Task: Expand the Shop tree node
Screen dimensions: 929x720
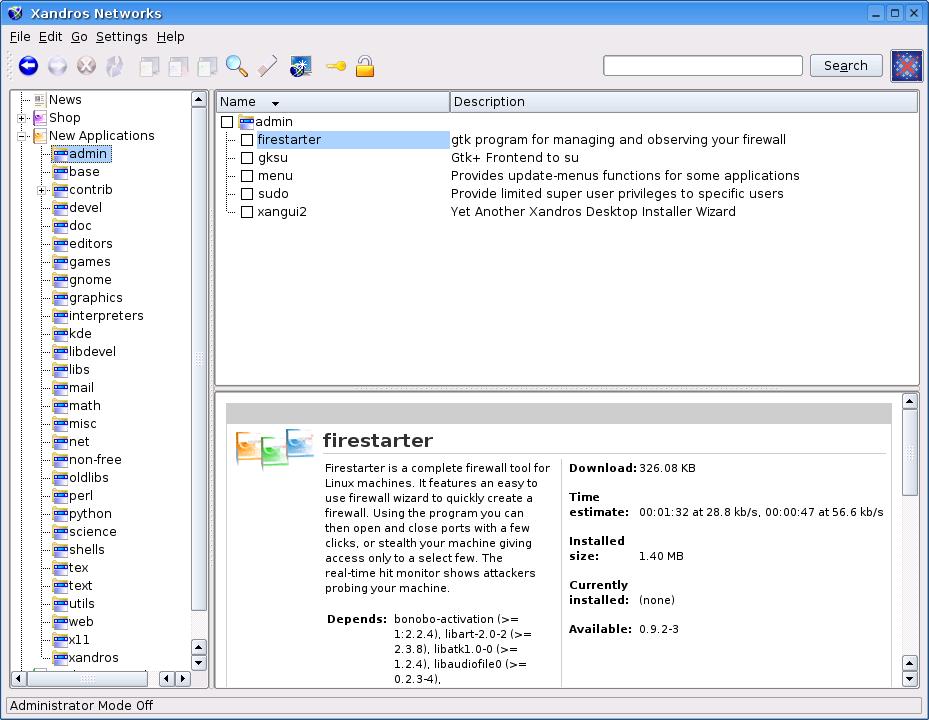Action: pyautogui.click(x=22, y=118)
